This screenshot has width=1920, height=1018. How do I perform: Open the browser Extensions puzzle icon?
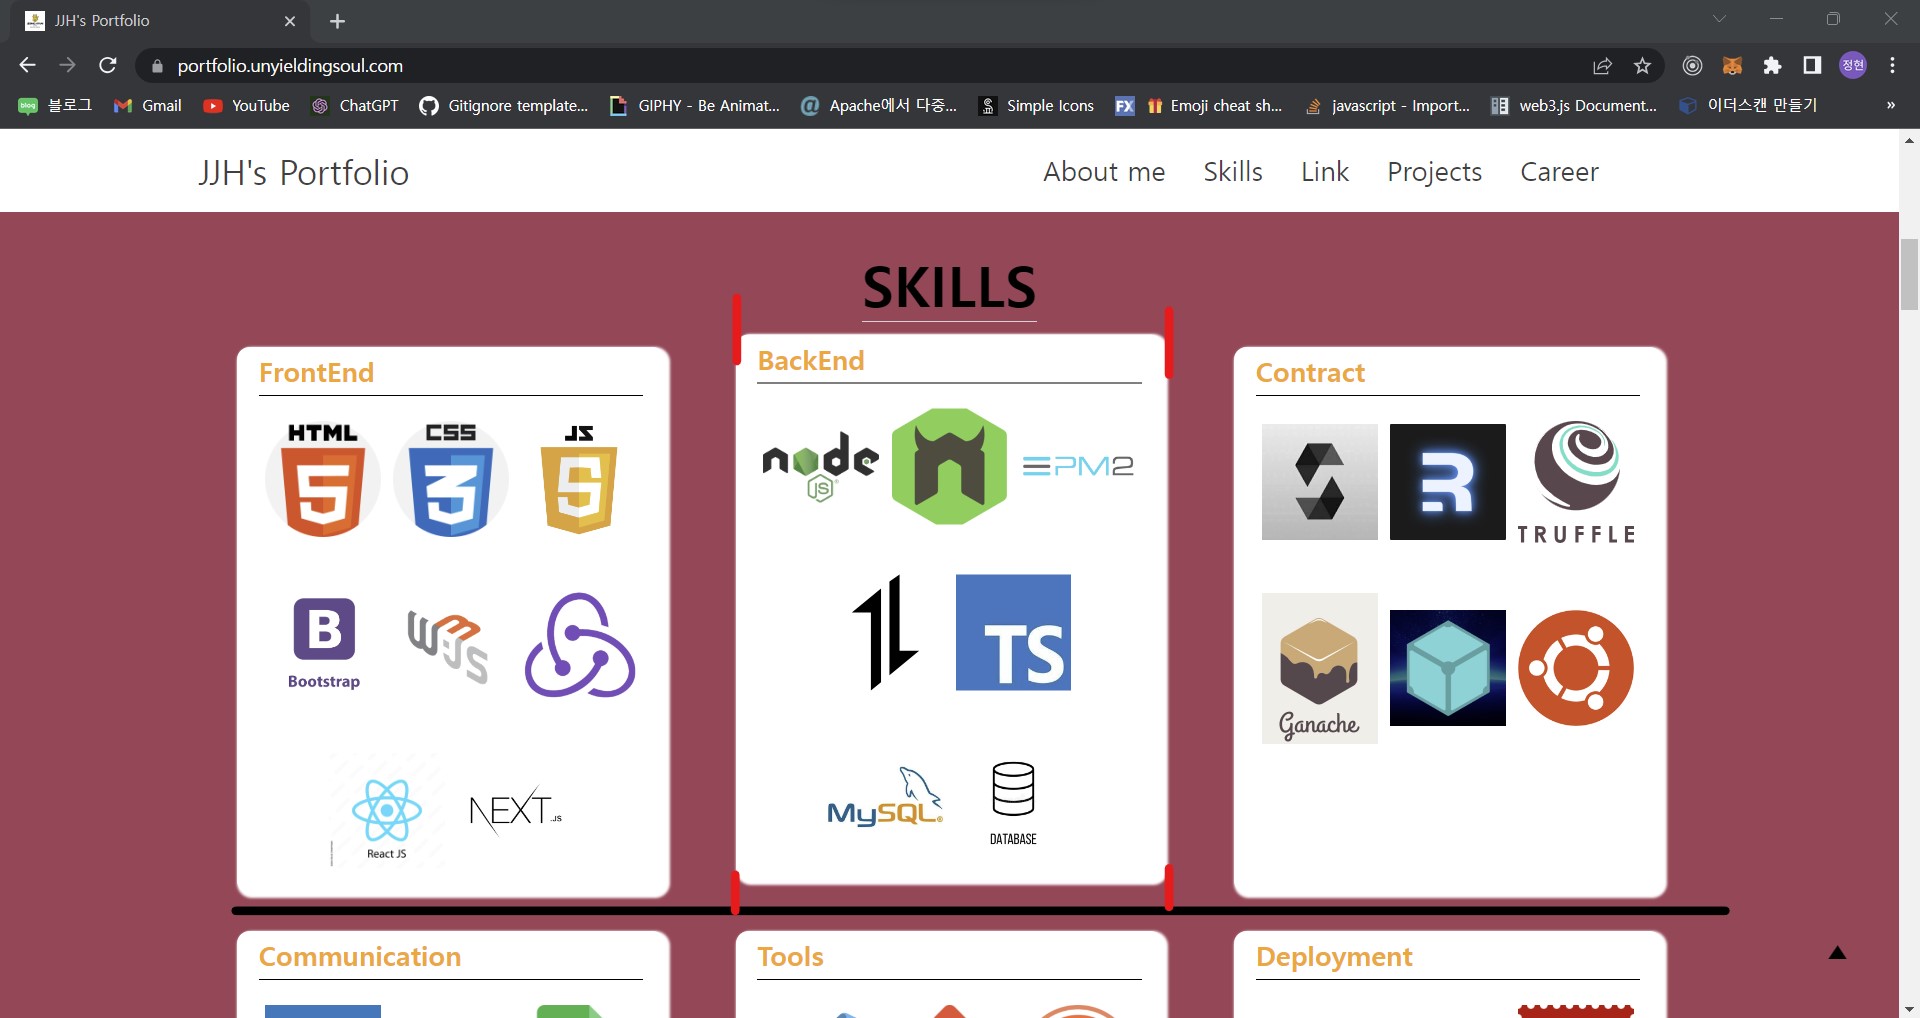pyautogui.click(x=1772, y=65)
